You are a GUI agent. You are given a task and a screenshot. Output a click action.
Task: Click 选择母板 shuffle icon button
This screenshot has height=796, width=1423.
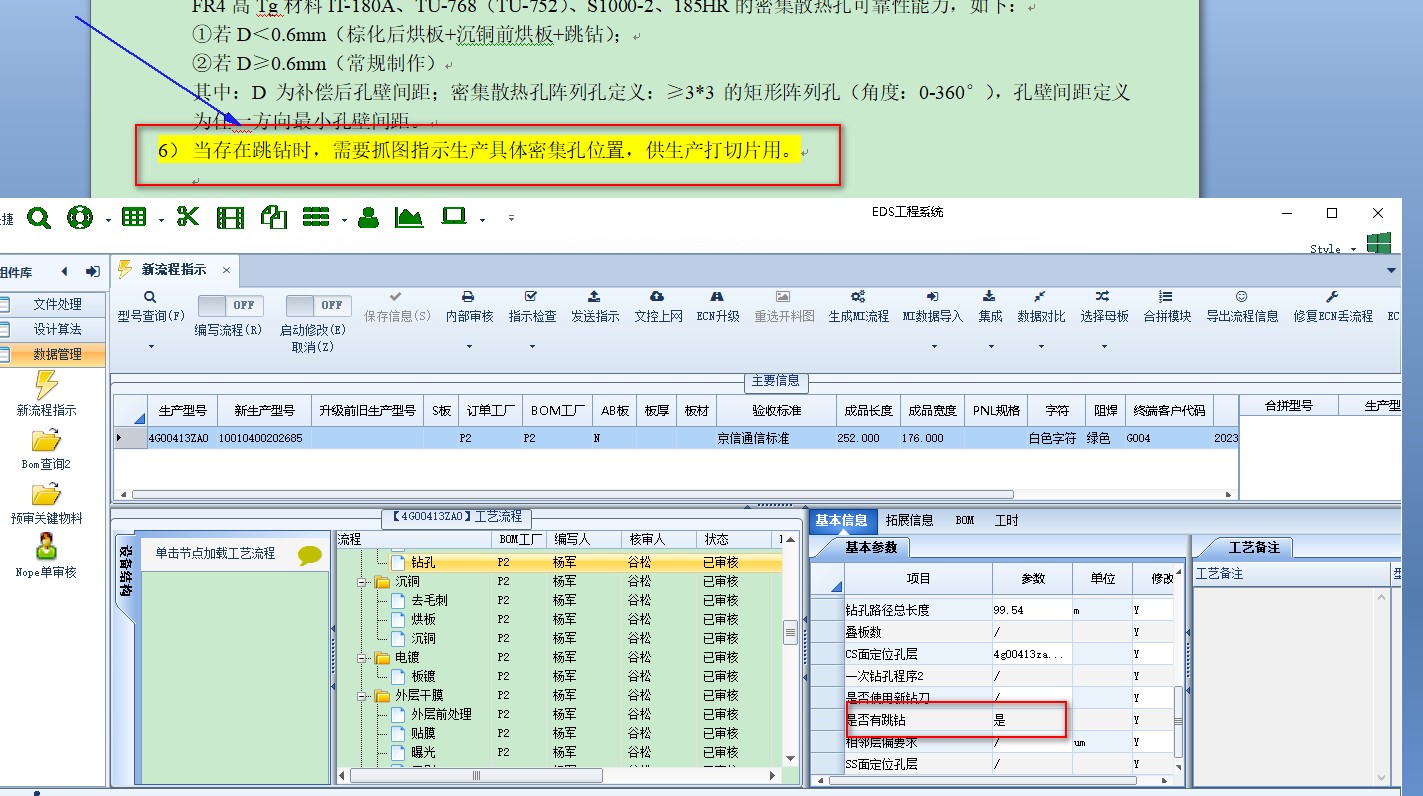click(1104, 307)
